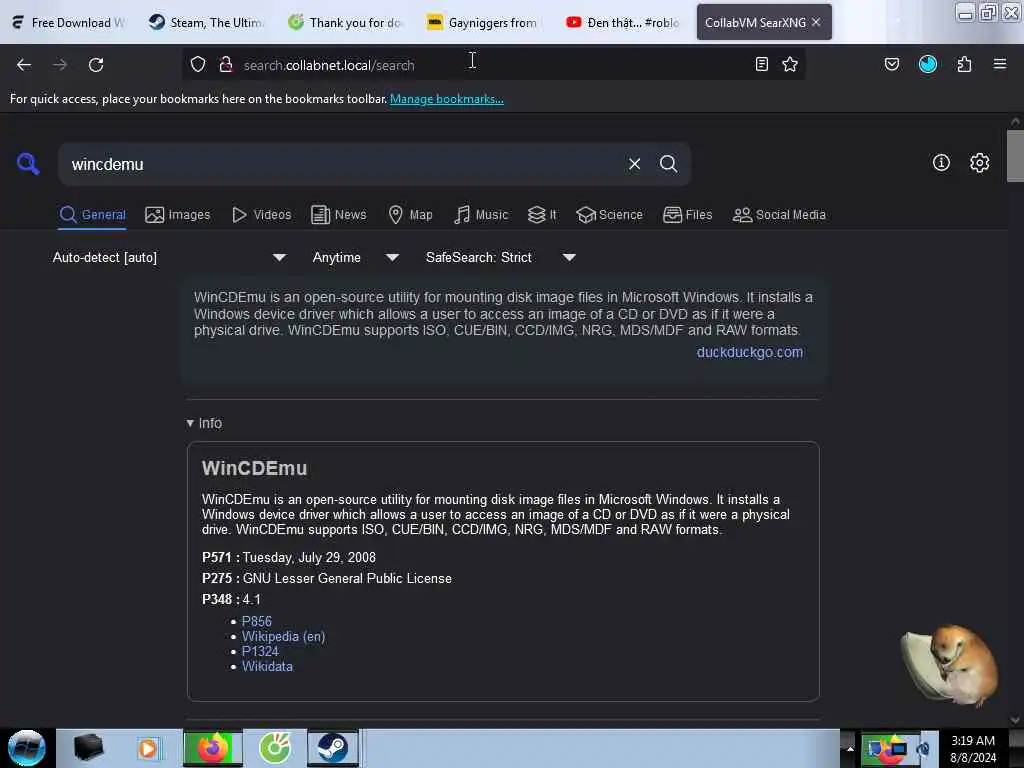Open the duckduckgo.com source link
Screen dimensions: 1024x768
tap(750, 352)
